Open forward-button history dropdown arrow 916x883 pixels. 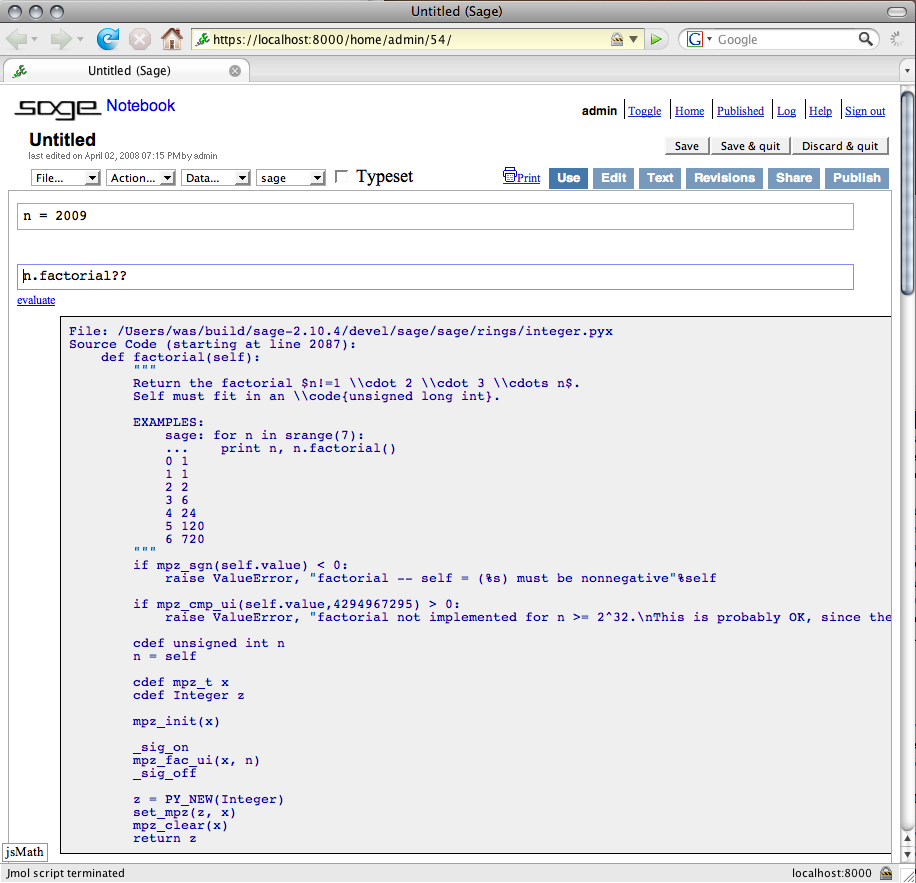click(x=80, y=40)
